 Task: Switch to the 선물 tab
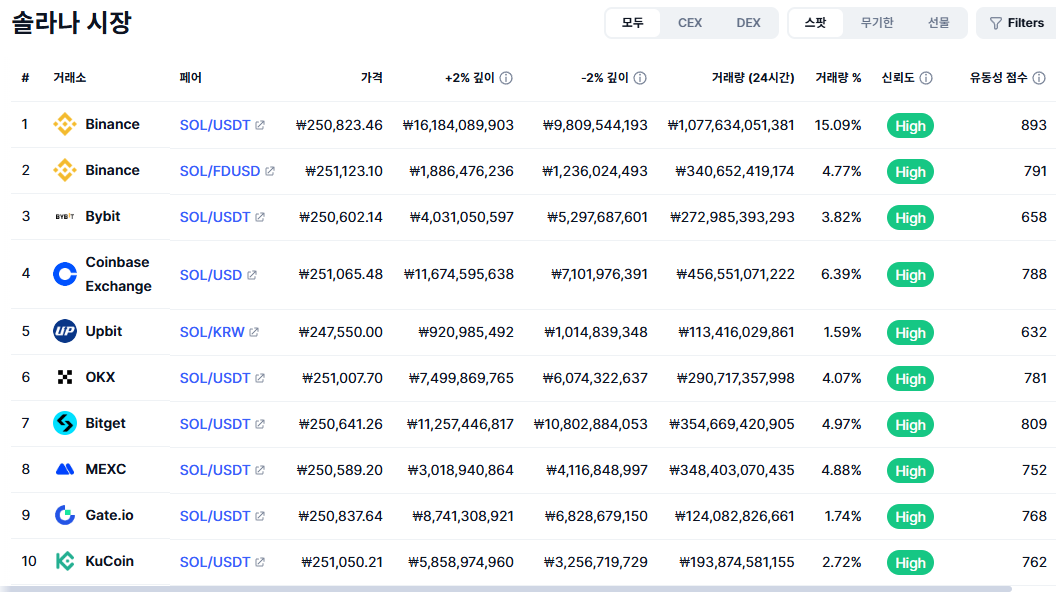pos(938,23)
